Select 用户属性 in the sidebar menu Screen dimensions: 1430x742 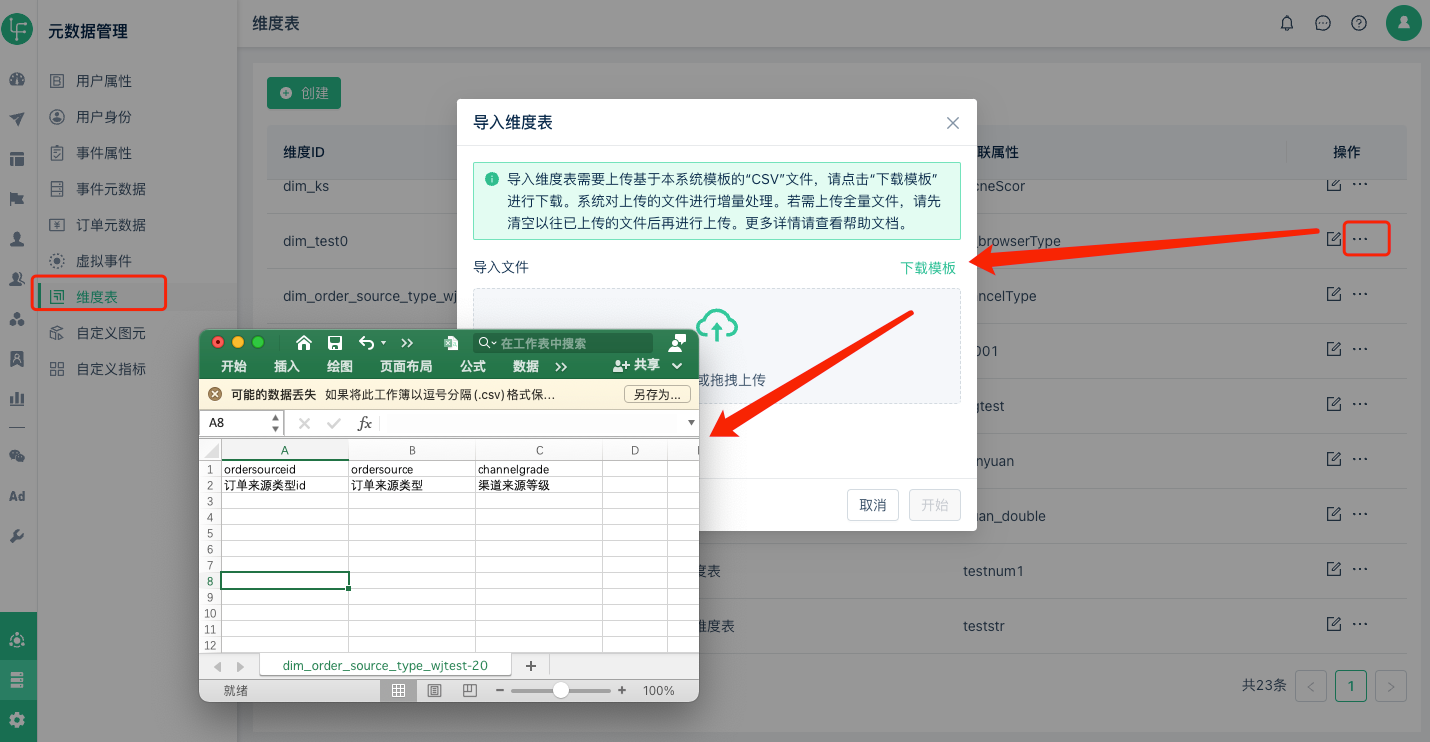104,81
